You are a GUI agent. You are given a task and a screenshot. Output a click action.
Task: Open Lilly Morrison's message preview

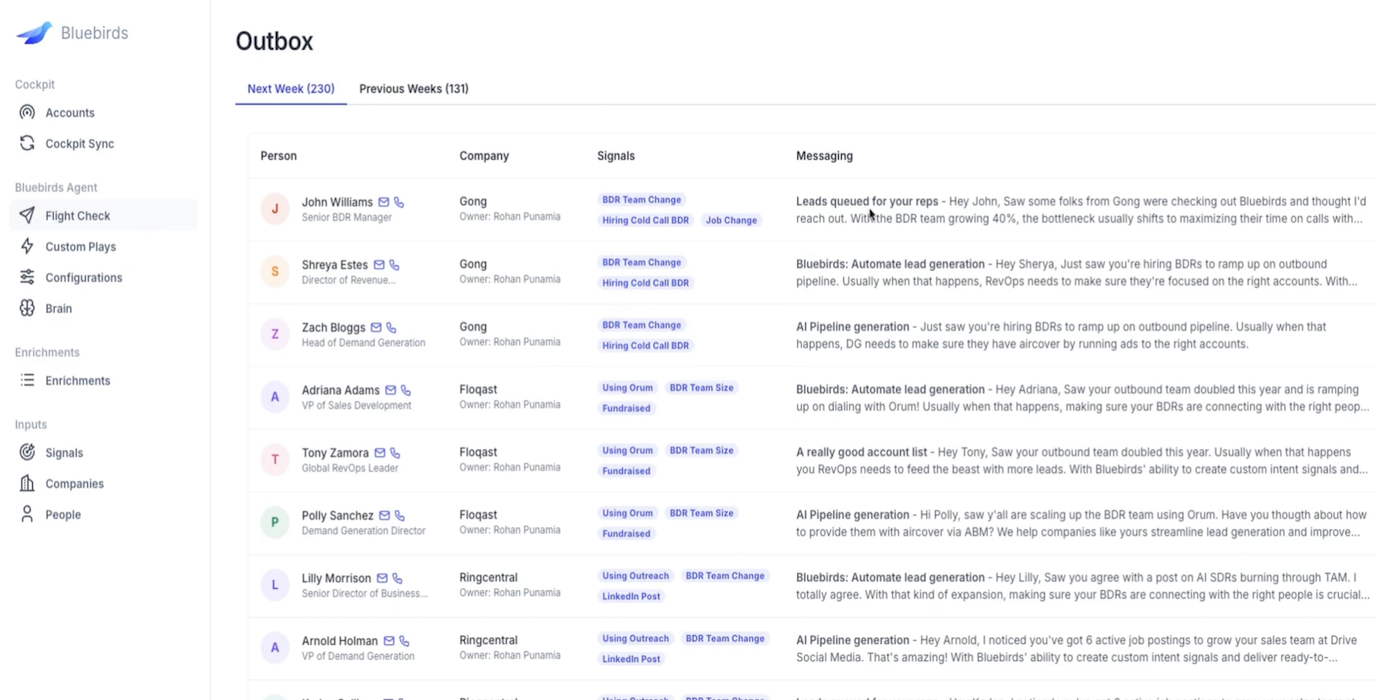coord(1082,586)
